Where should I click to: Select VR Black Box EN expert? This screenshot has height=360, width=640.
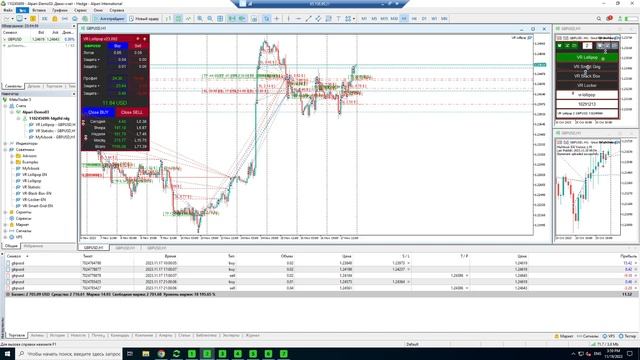pos(37,193)
